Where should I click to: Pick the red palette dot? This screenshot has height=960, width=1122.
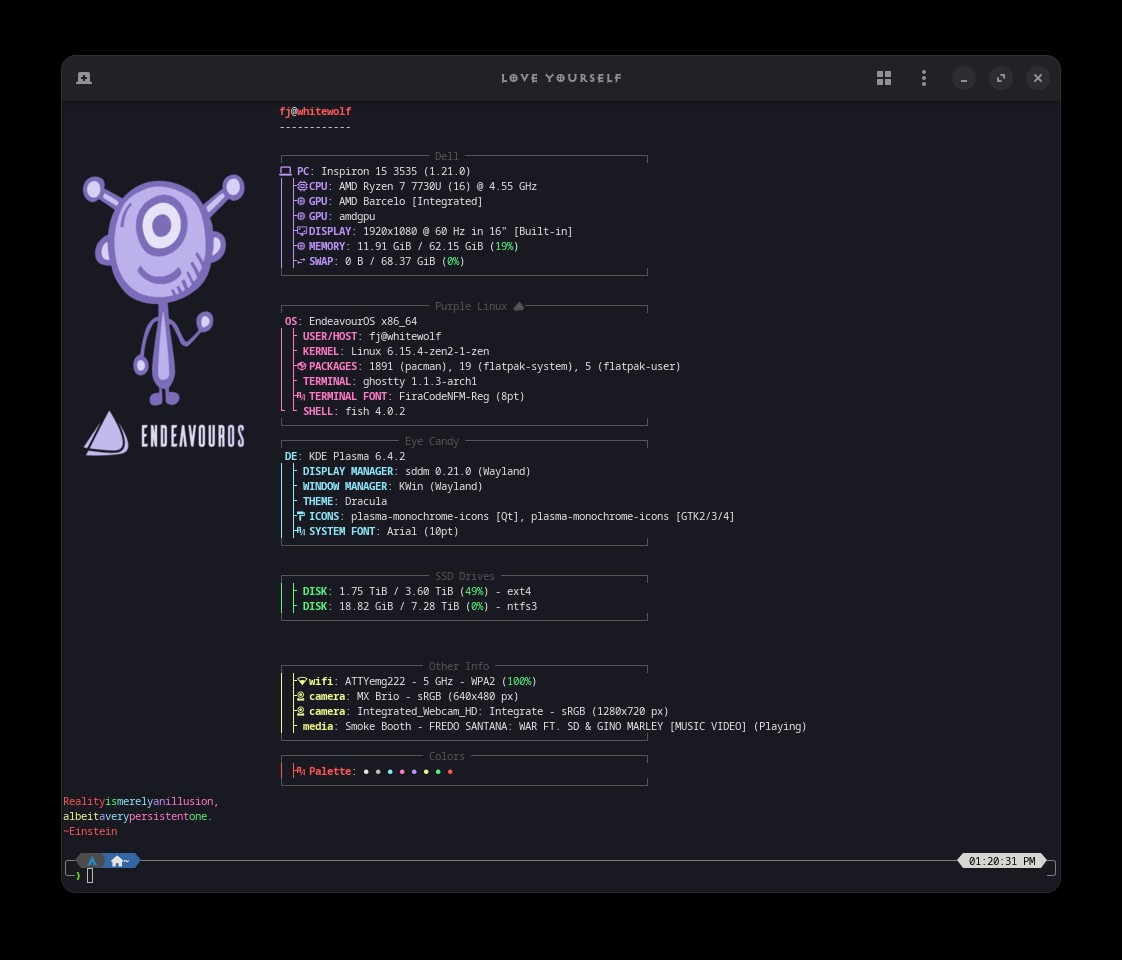[x=450, y=772]
